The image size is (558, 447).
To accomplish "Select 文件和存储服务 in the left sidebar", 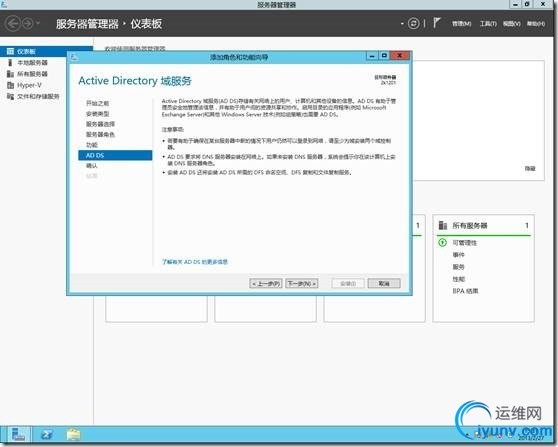I will coord(38,96).
